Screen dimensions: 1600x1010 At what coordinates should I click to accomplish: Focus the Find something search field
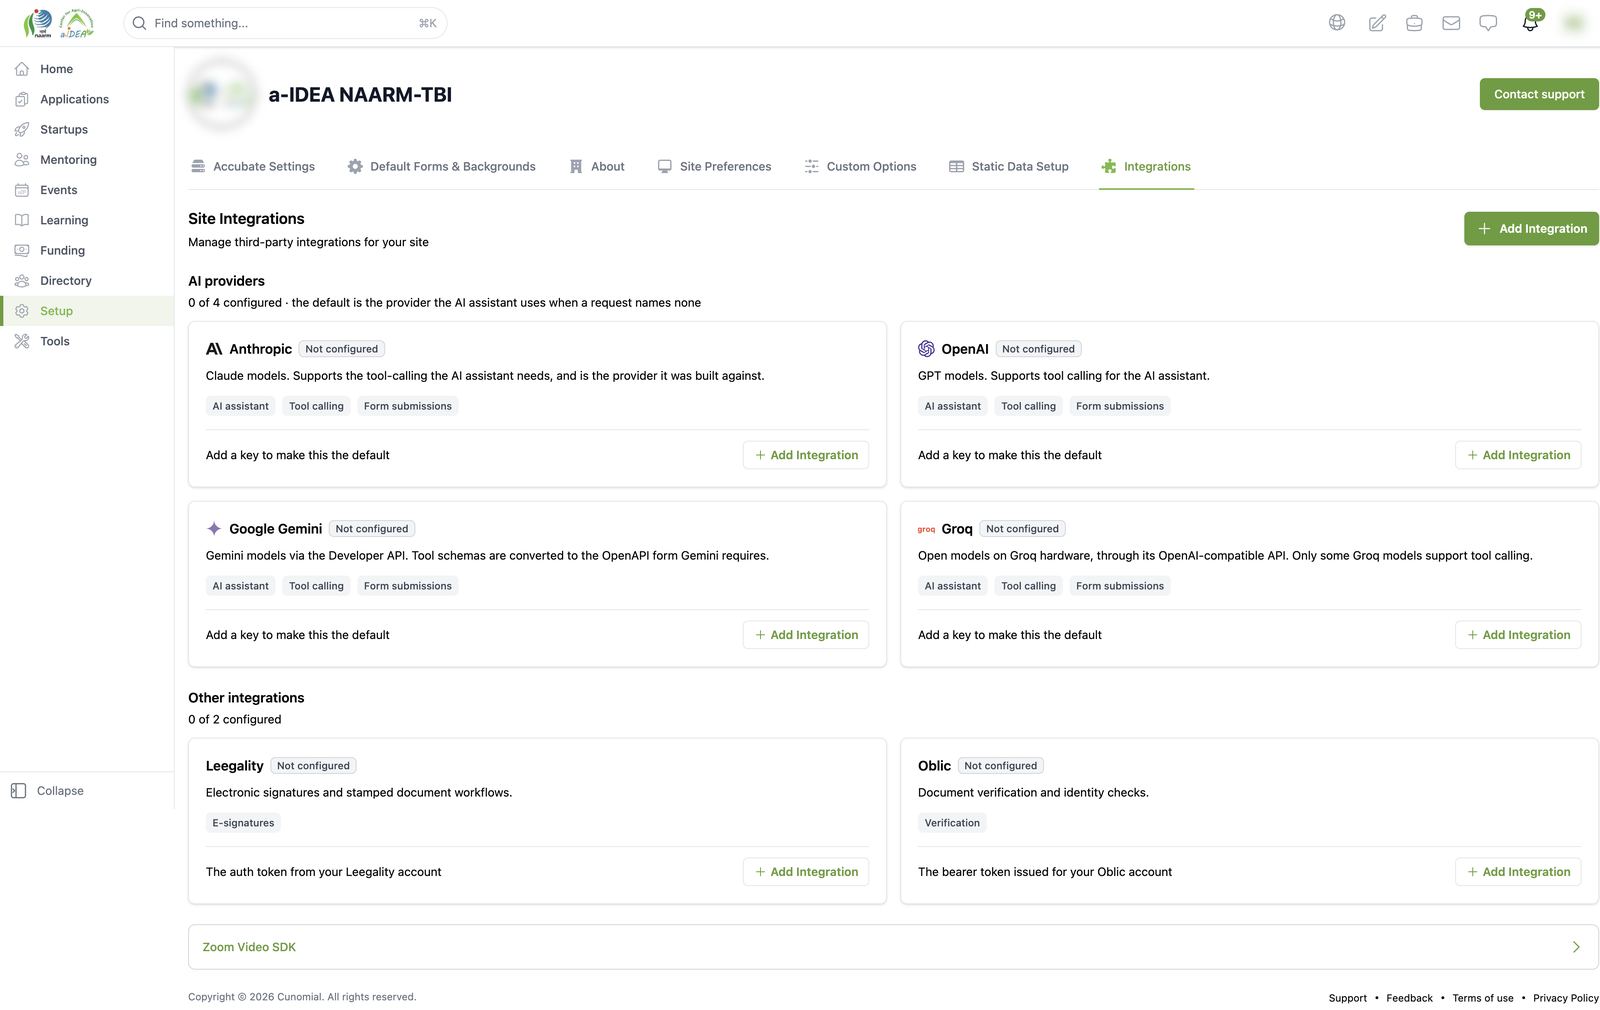pos(285,23)
